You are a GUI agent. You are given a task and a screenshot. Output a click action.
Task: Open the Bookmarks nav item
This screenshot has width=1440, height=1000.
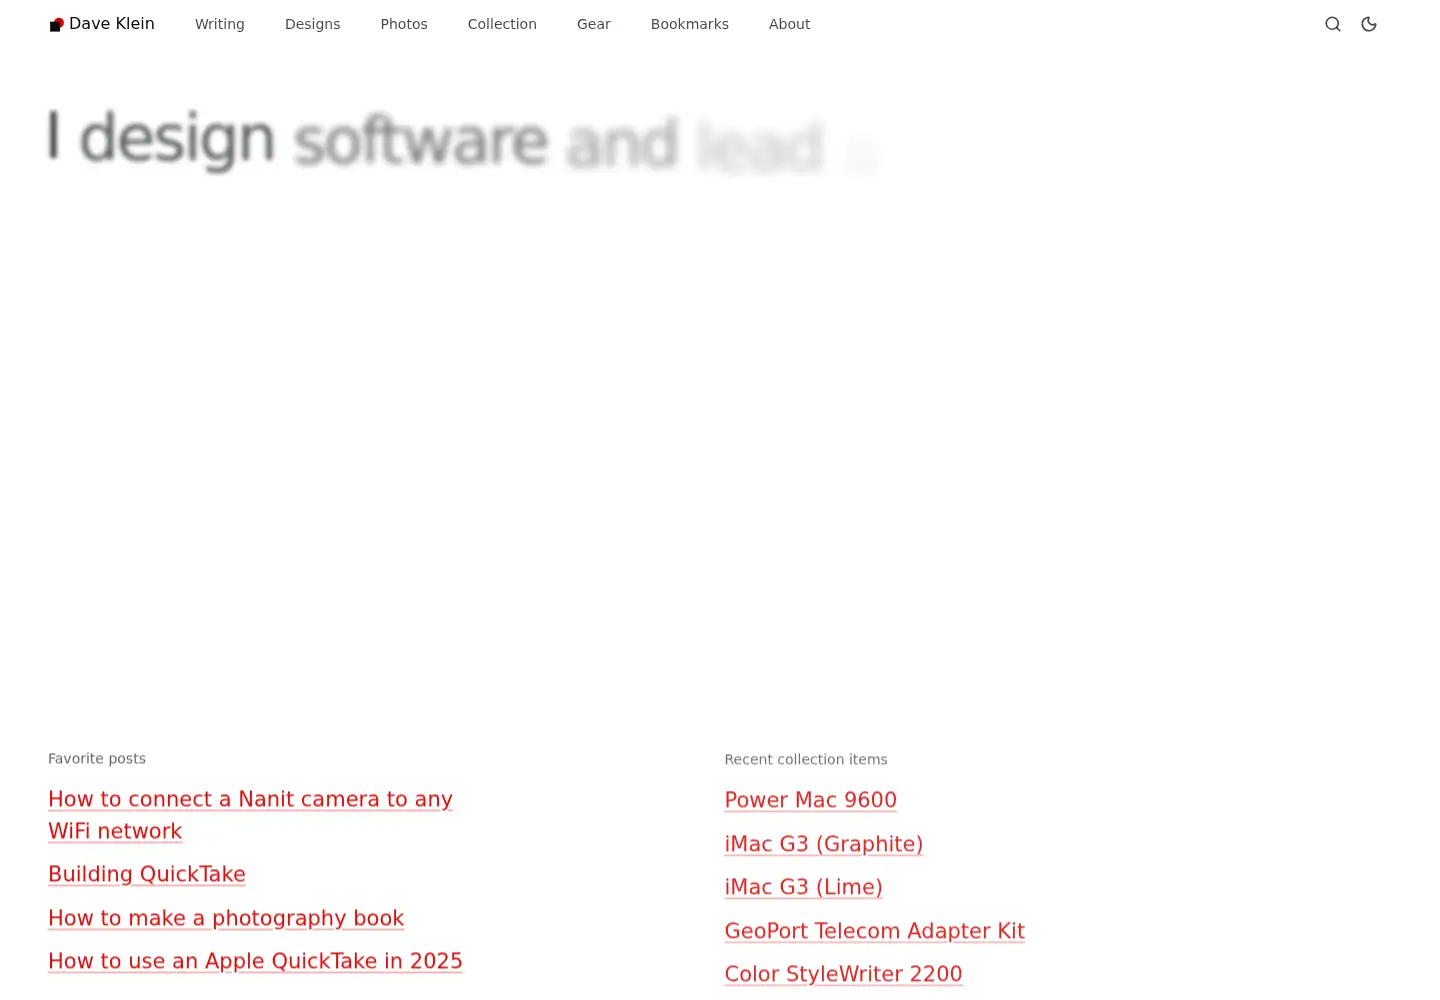[x=690, y=24]
